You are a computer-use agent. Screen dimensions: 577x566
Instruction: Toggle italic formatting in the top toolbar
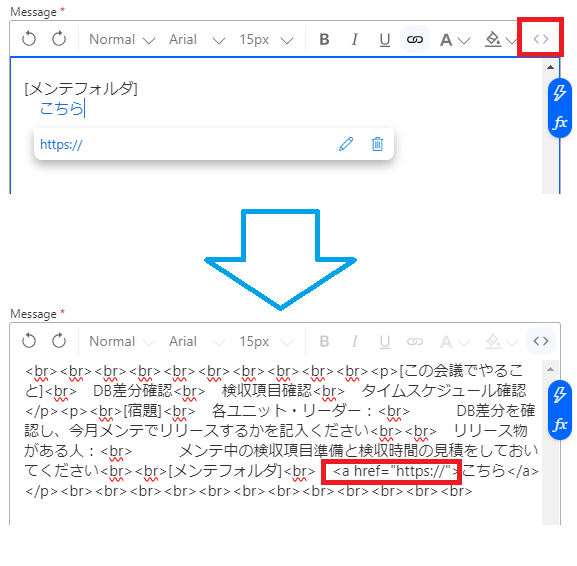(x=355, y=39)
